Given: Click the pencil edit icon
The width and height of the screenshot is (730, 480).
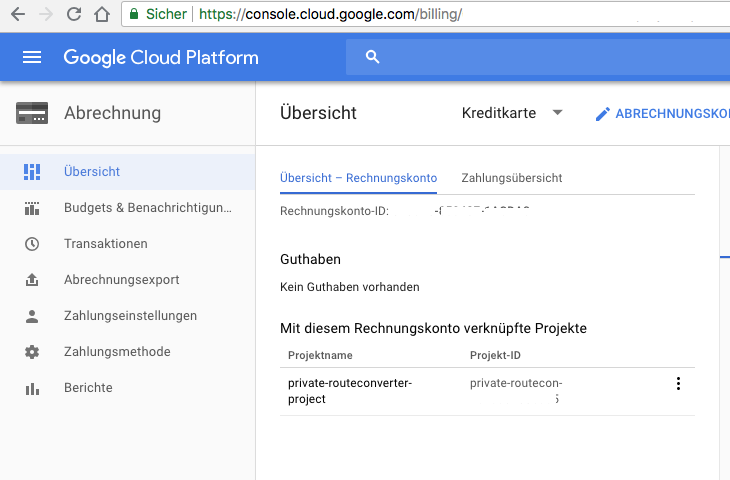Looking at the screenshot, I should pyautogui.click(x=602, y=114).
